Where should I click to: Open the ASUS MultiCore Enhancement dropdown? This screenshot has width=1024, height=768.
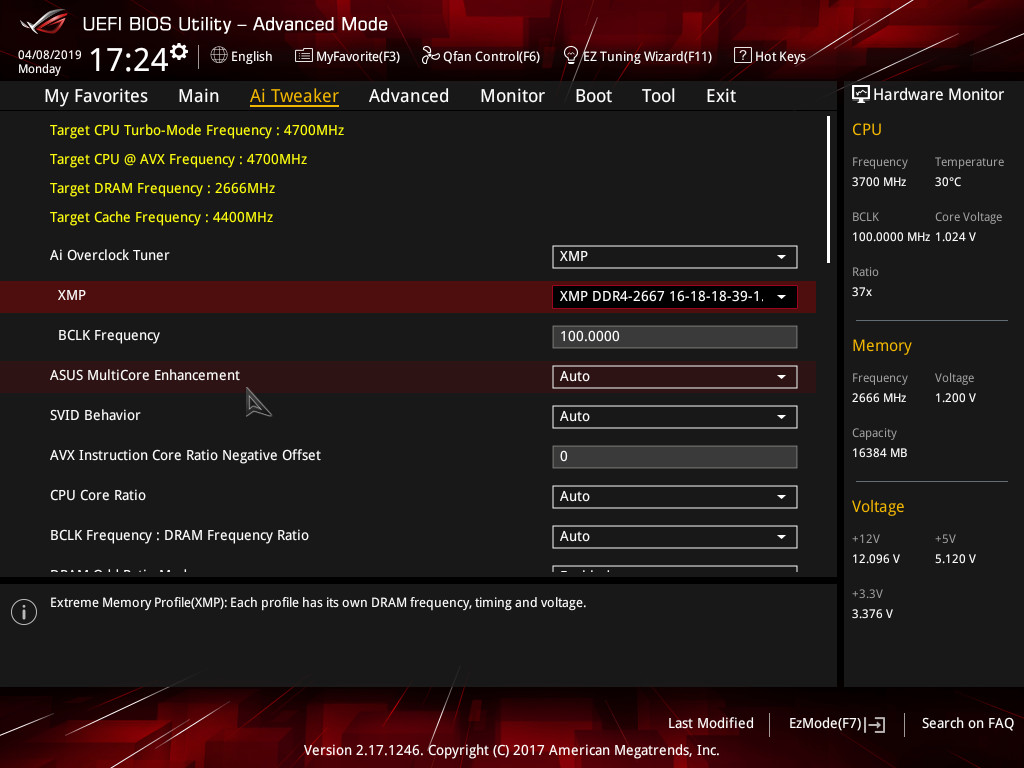[674, 377]
